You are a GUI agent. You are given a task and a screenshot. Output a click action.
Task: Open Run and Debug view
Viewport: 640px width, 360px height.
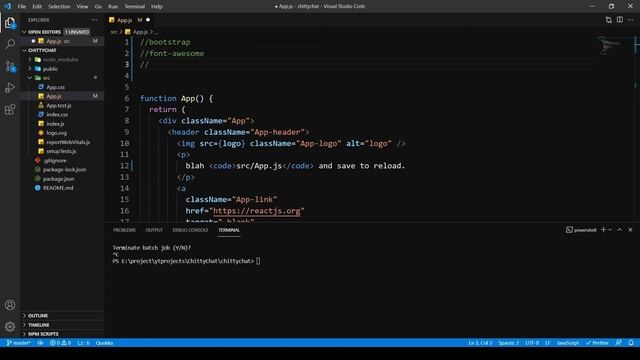point(10,87)
